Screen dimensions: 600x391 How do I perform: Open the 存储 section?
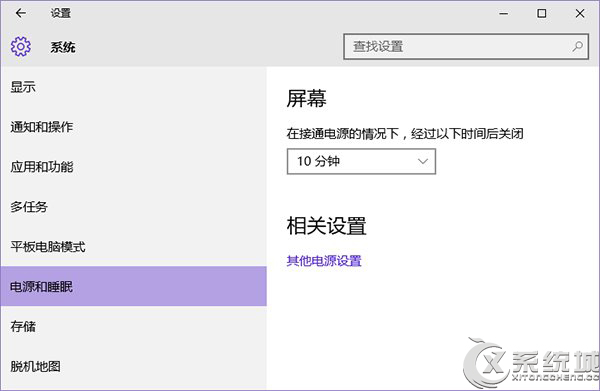coord(134,326)
